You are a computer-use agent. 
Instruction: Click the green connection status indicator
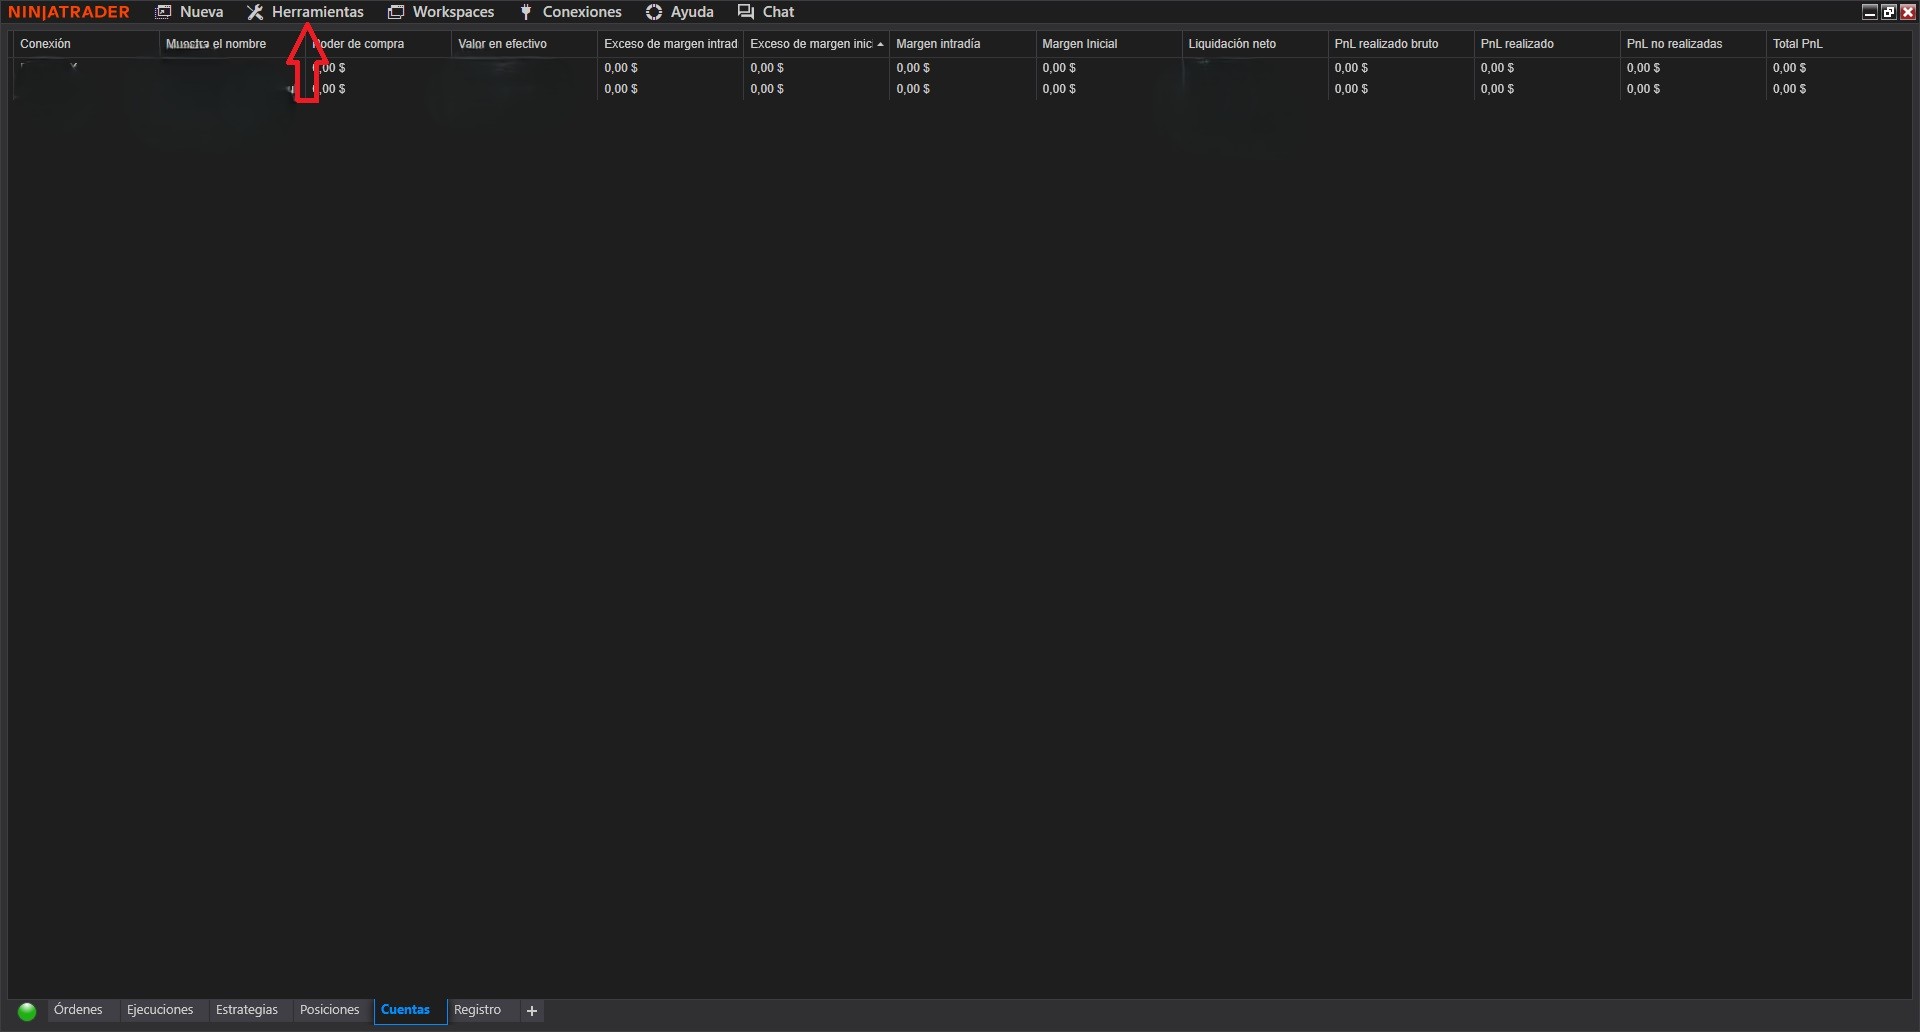pyautogui.click(x=27, y=1011)
